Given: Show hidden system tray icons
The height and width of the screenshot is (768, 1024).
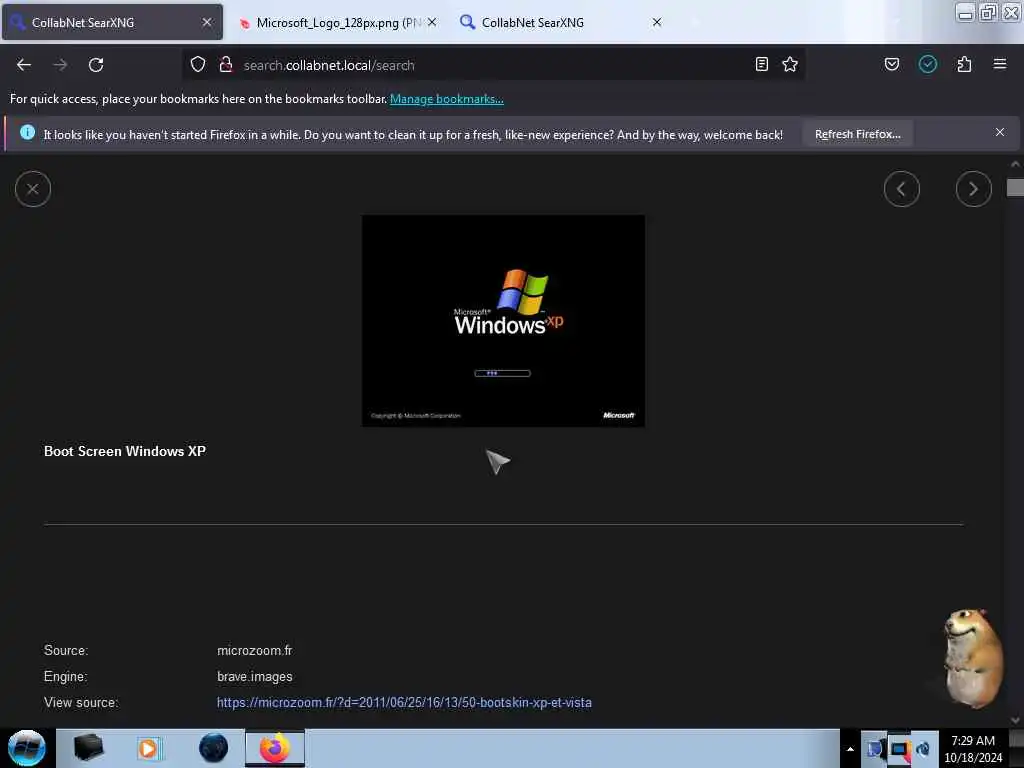Looking at the screenshot, I should pyautogui.click(x=850, y=749).
